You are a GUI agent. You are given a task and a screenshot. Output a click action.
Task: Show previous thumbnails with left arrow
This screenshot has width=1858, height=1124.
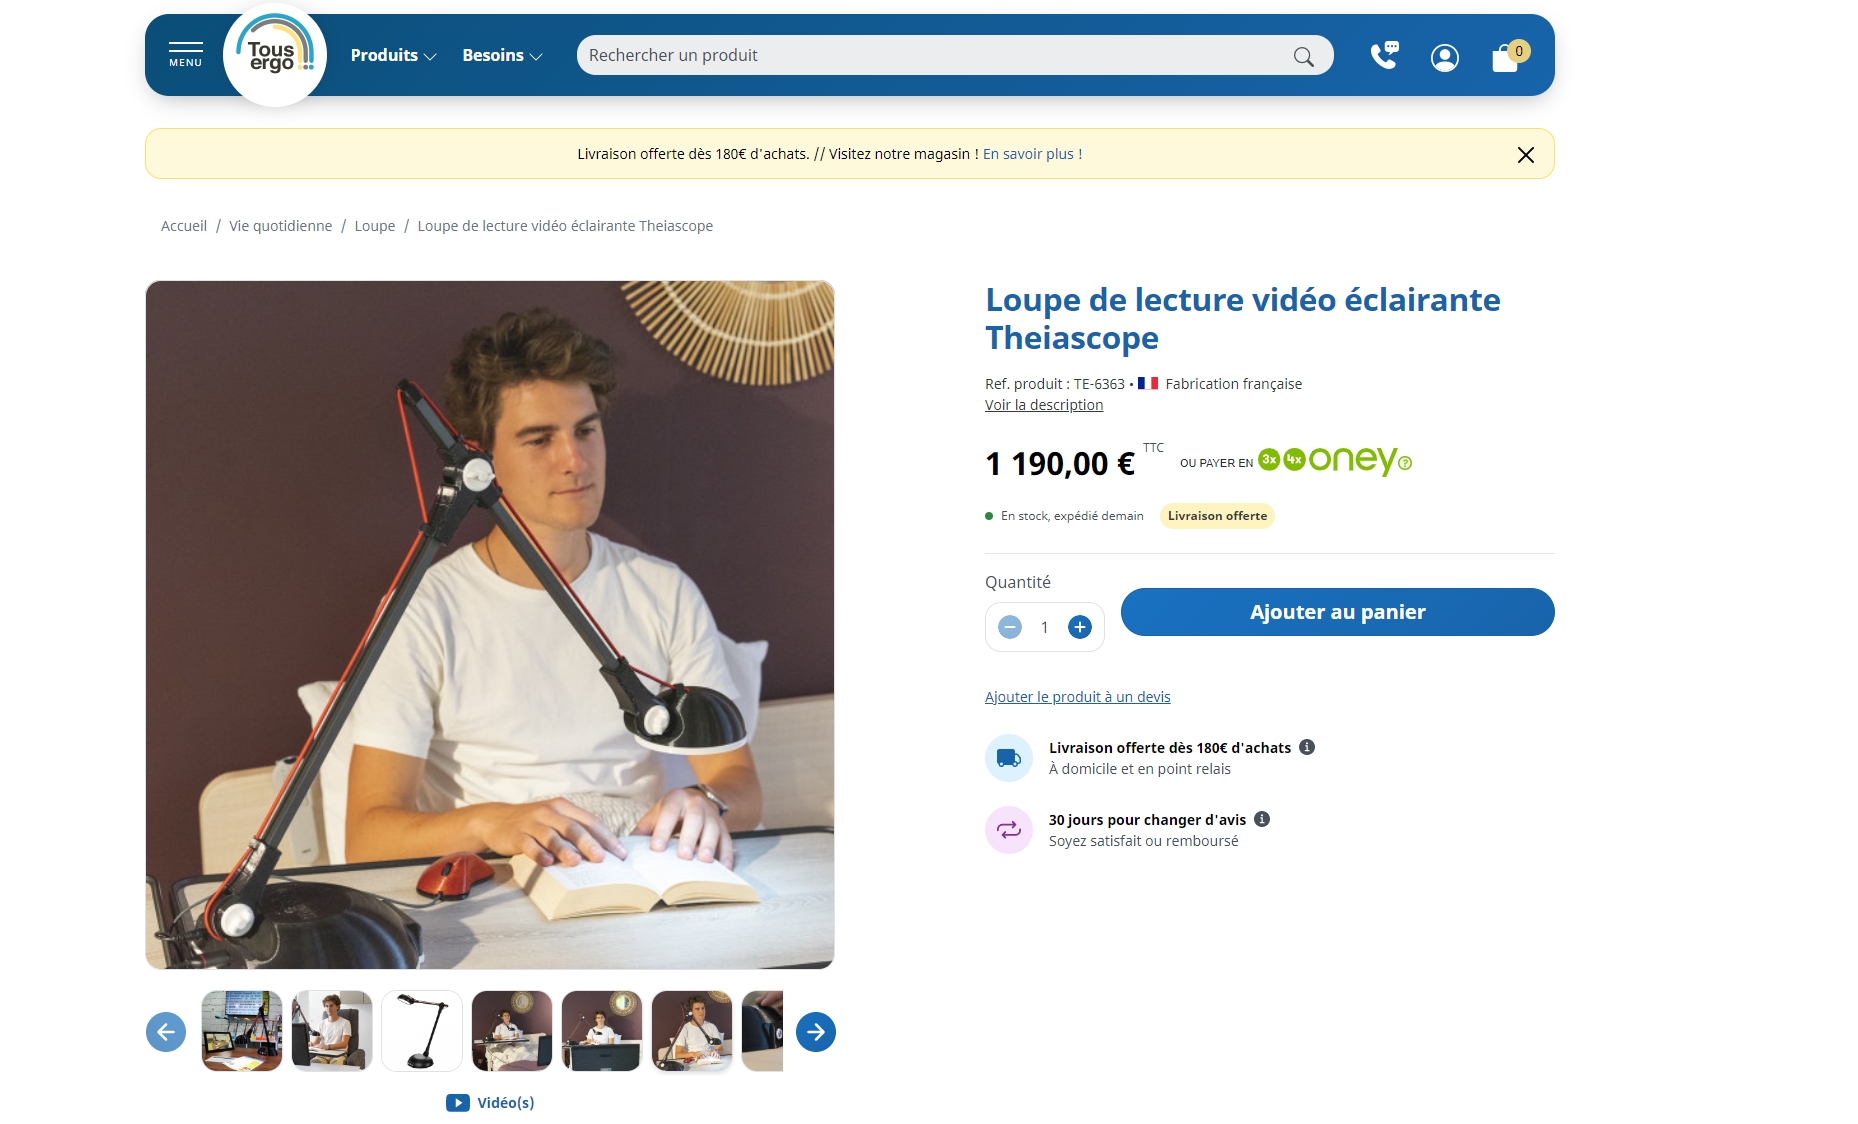tap(166, 1032)
